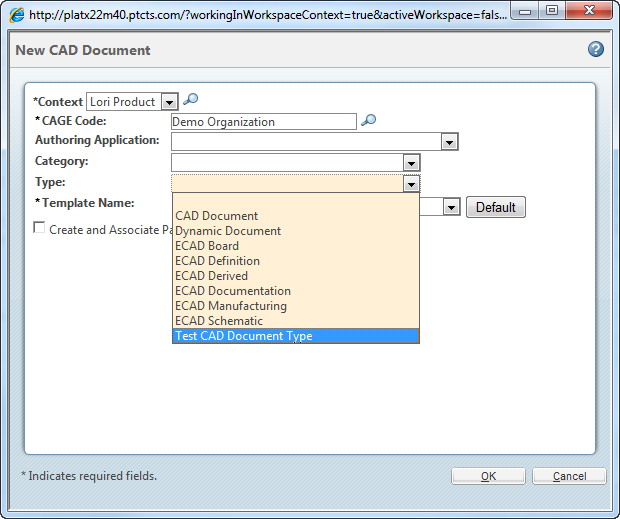Minimize the browser popup window

(x=525, y=11)
